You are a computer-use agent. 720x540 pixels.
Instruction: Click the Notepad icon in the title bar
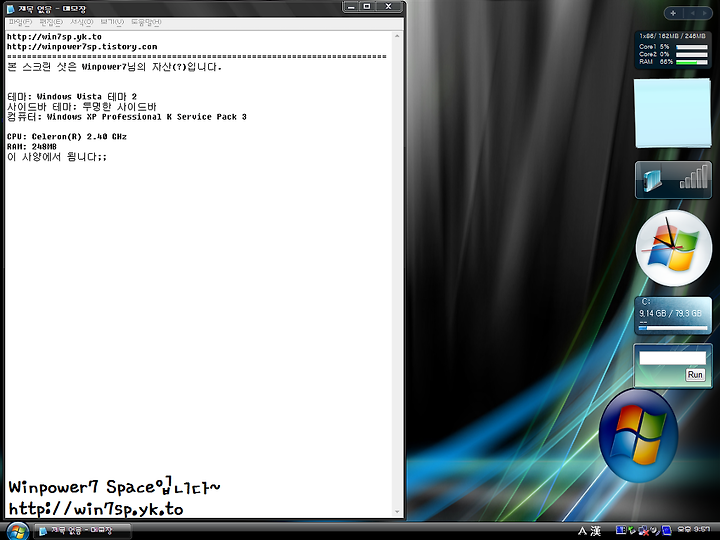tap(11, 9)
